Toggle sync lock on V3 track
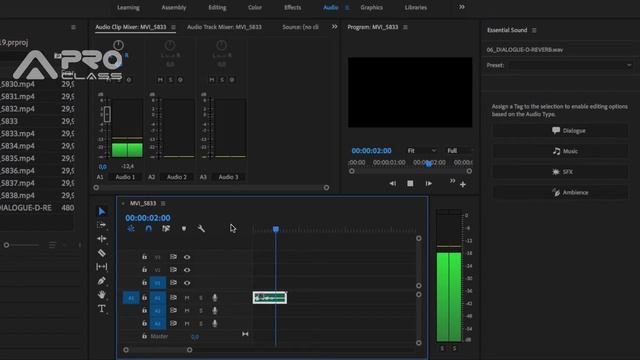The width and height of the screenshot is (640, 360). 173,257
